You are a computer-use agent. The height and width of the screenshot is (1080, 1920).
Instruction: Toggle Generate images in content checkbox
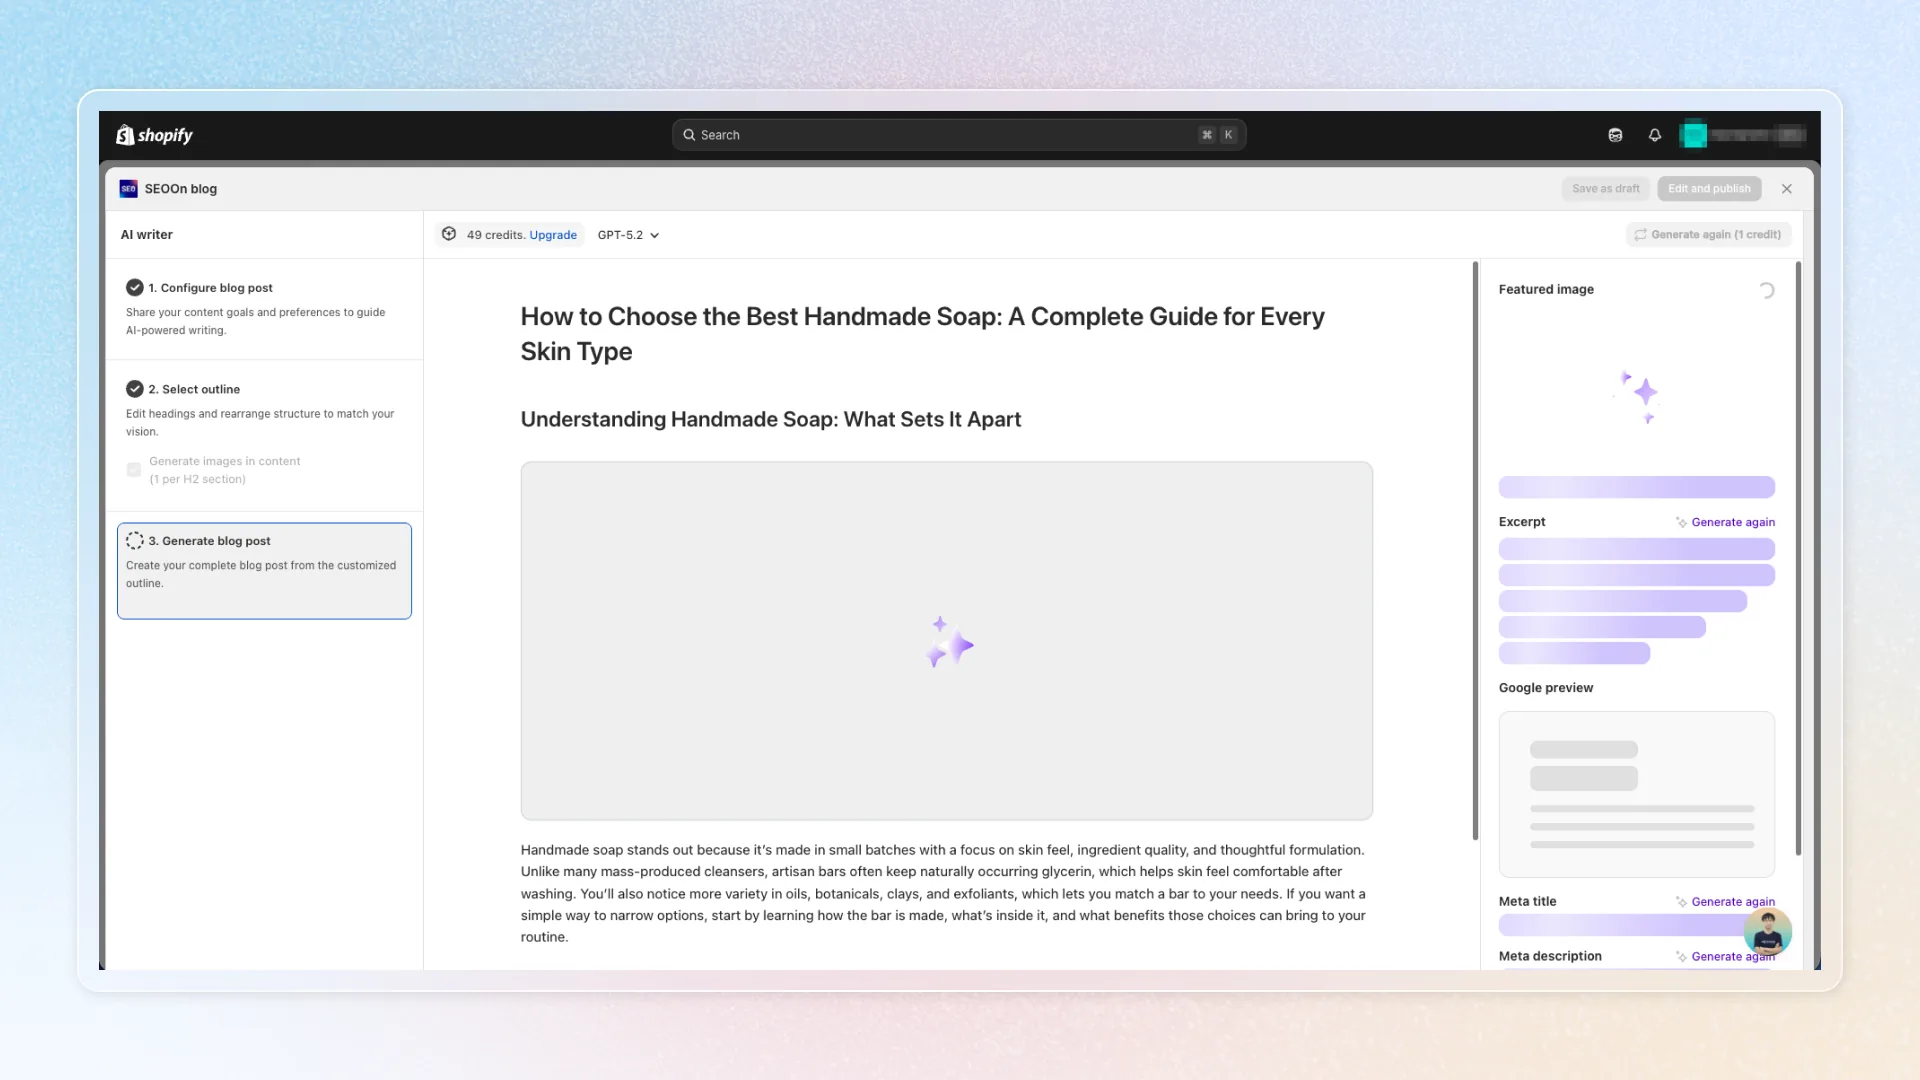coord(134,470)
